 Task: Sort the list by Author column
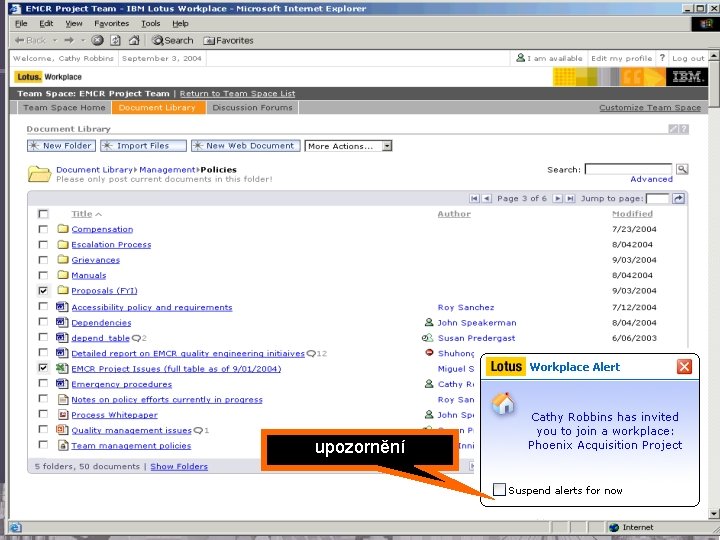454,214
